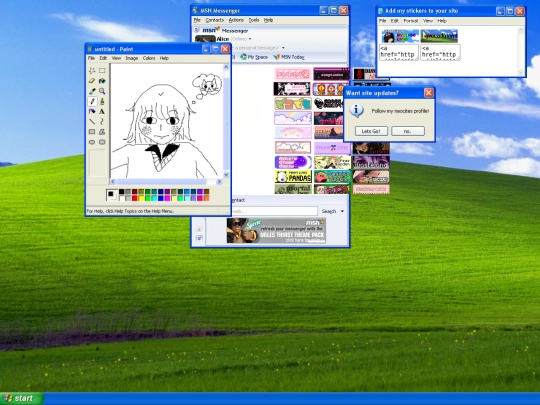This screenshot has height=405, width=540.
Task: Select the Airbrush tool in Paint
Action: pos(92,112)
